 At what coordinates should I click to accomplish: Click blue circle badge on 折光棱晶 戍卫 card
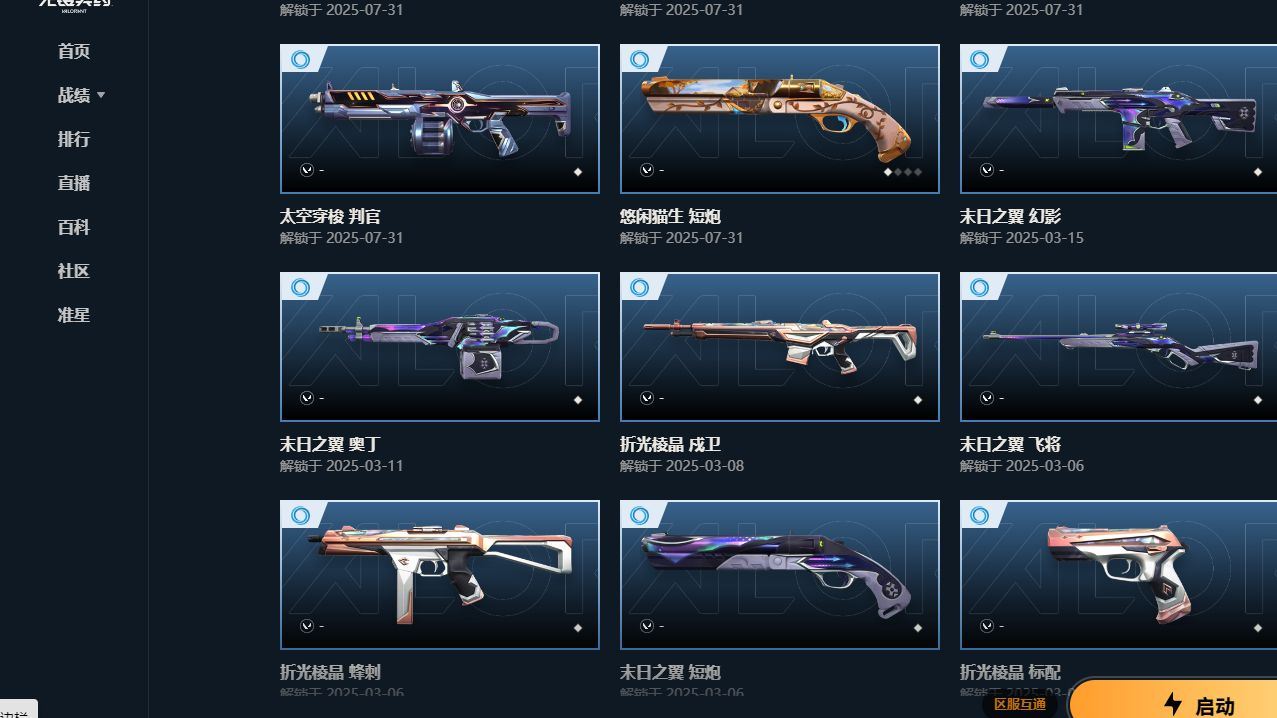(x=640, y=288)
